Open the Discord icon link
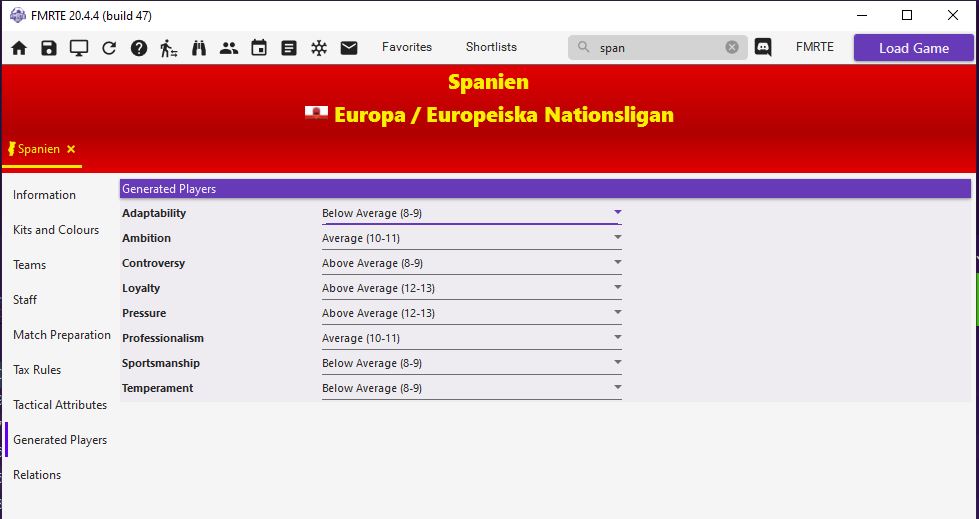The image size is (979, 519). 763,48
